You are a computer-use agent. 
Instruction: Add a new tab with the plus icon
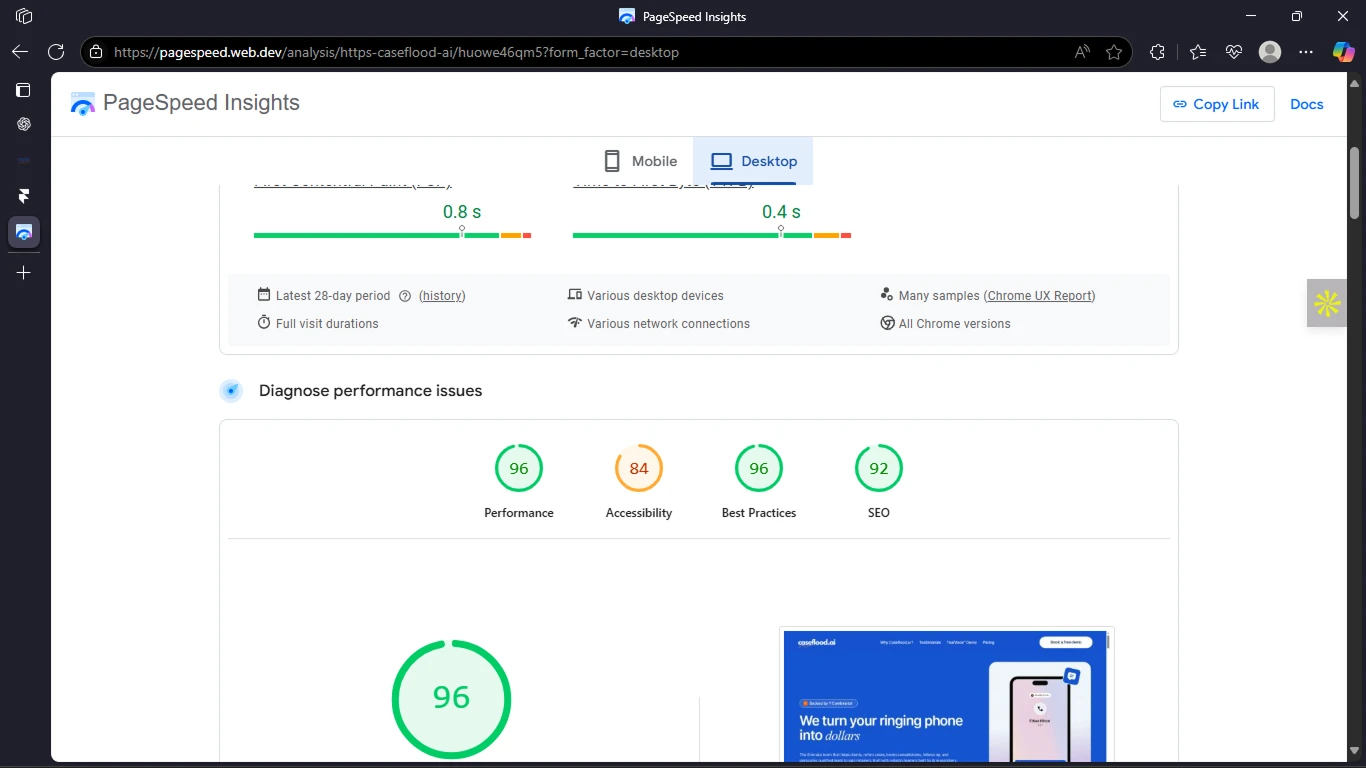[24, 272]
